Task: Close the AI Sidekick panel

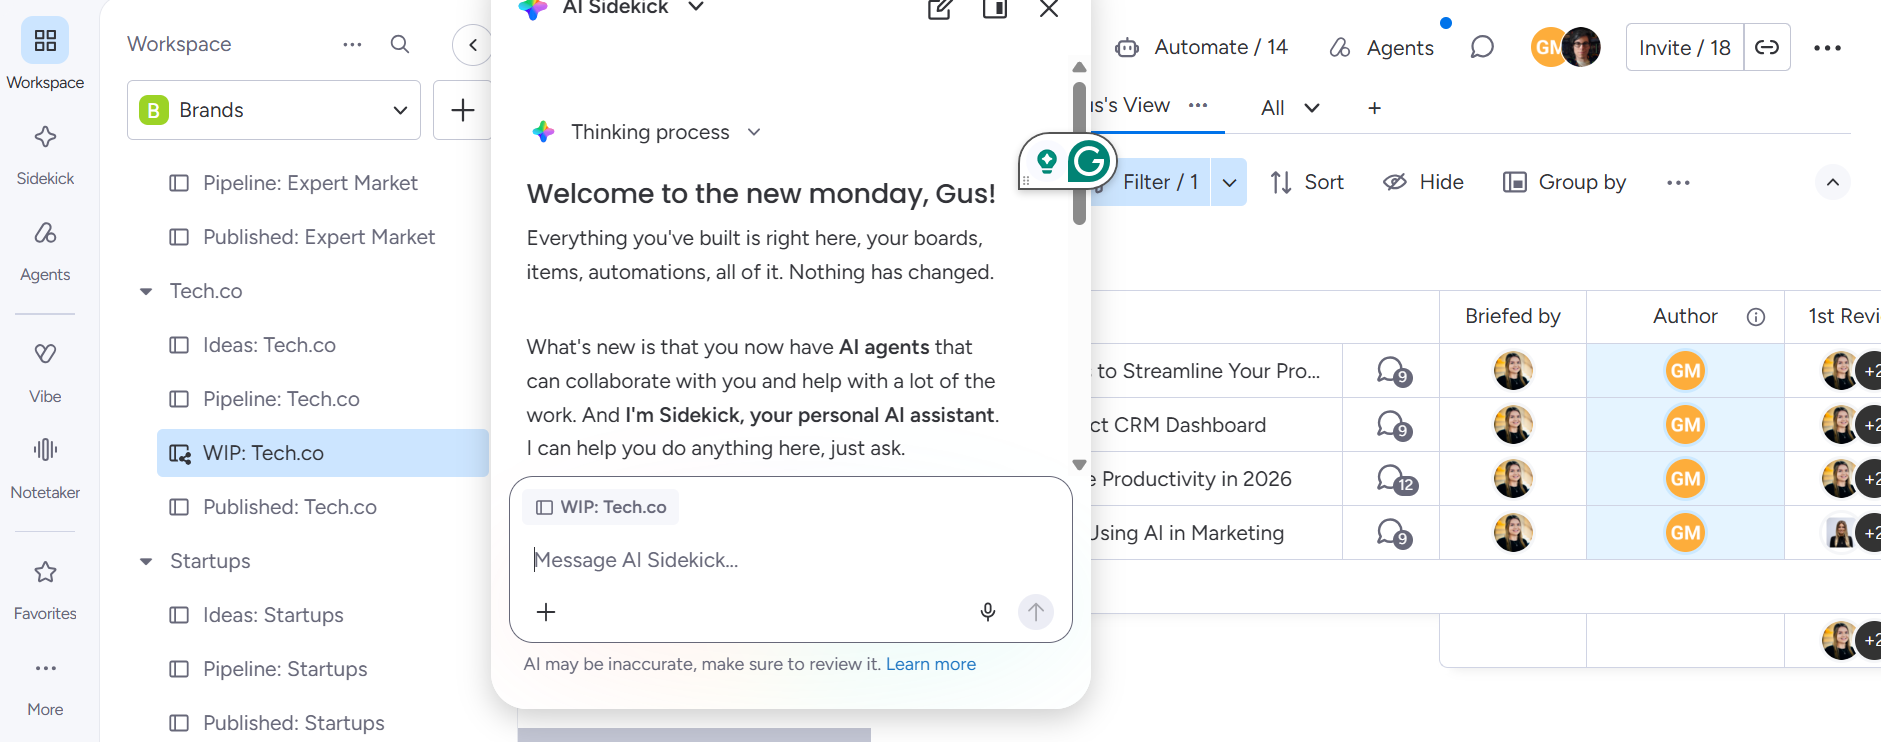Action: (1049, 10)
